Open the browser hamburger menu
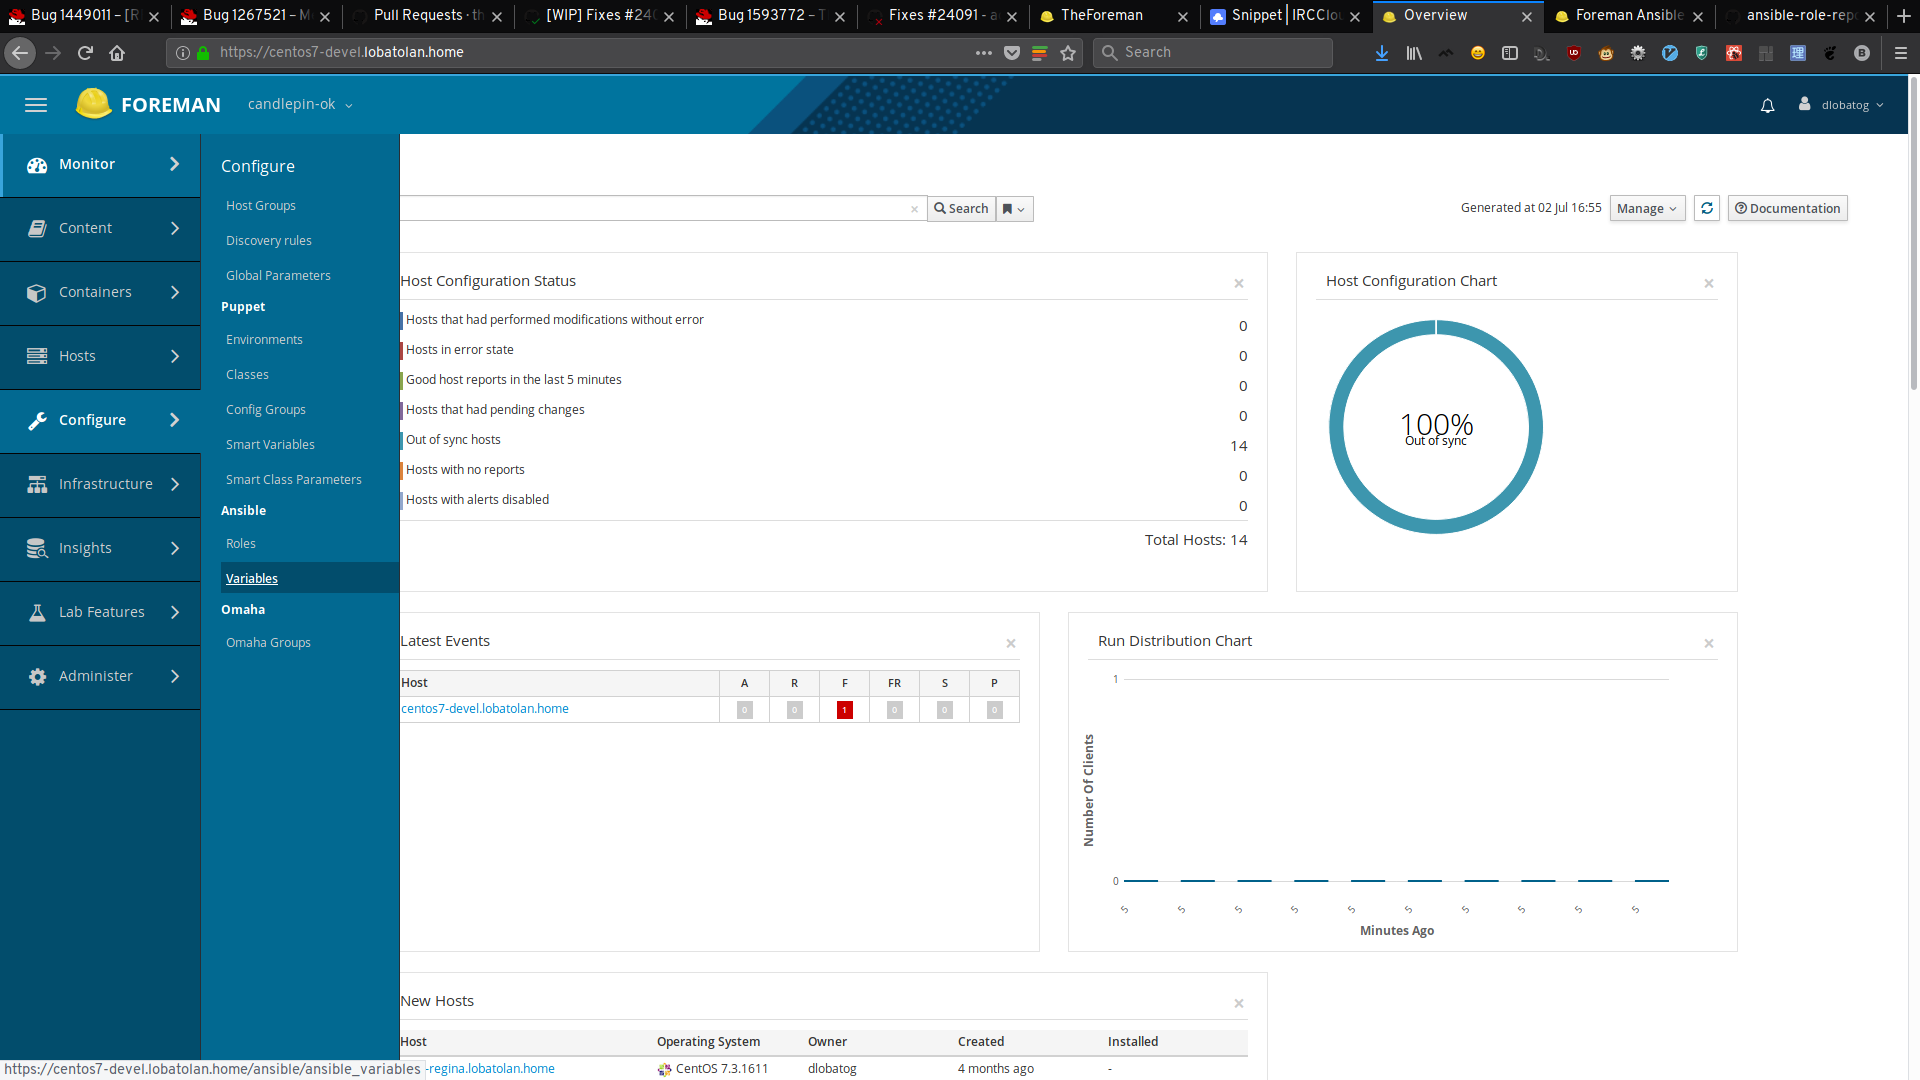Screen dimensions: 1920x1080 click(x=1901, y=53)
